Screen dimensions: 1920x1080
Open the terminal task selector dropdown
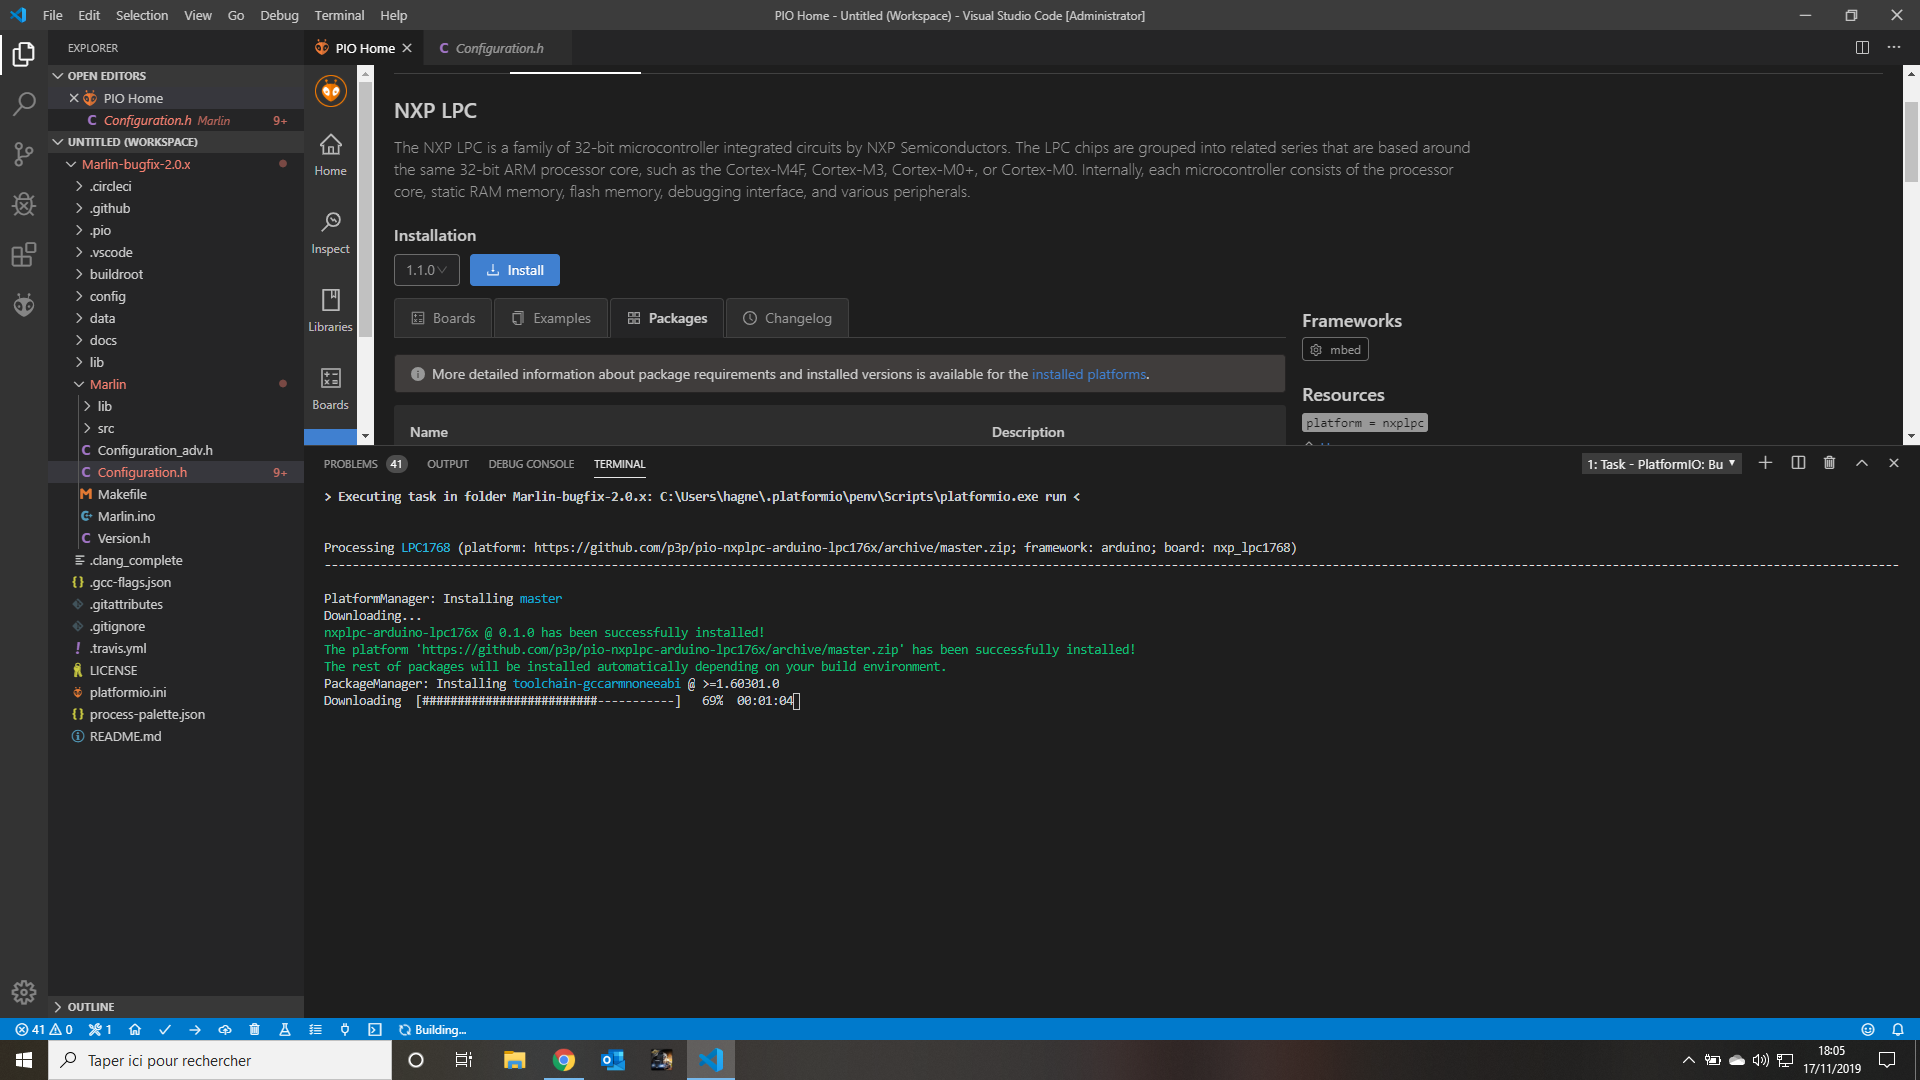[x=1661, y=464]
